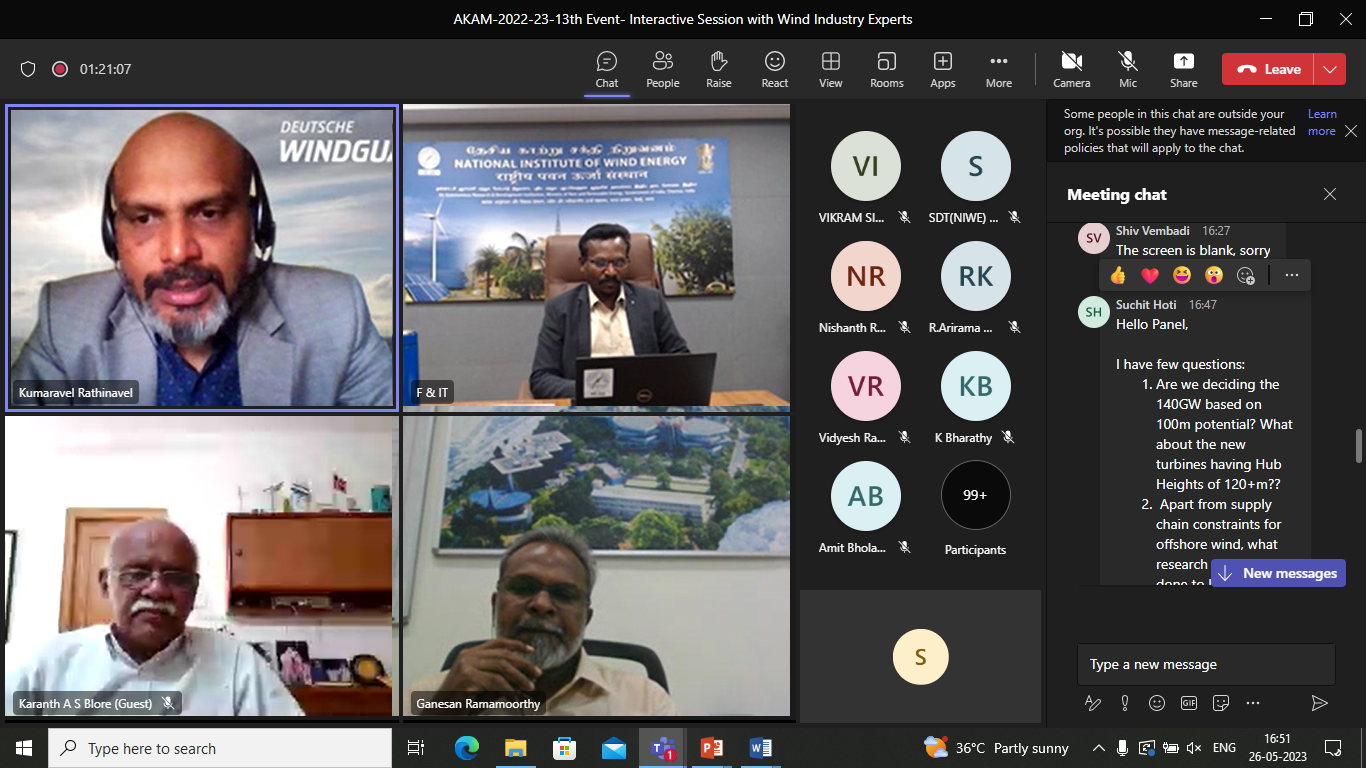Unmute the Mic

tap(1128, 69)
